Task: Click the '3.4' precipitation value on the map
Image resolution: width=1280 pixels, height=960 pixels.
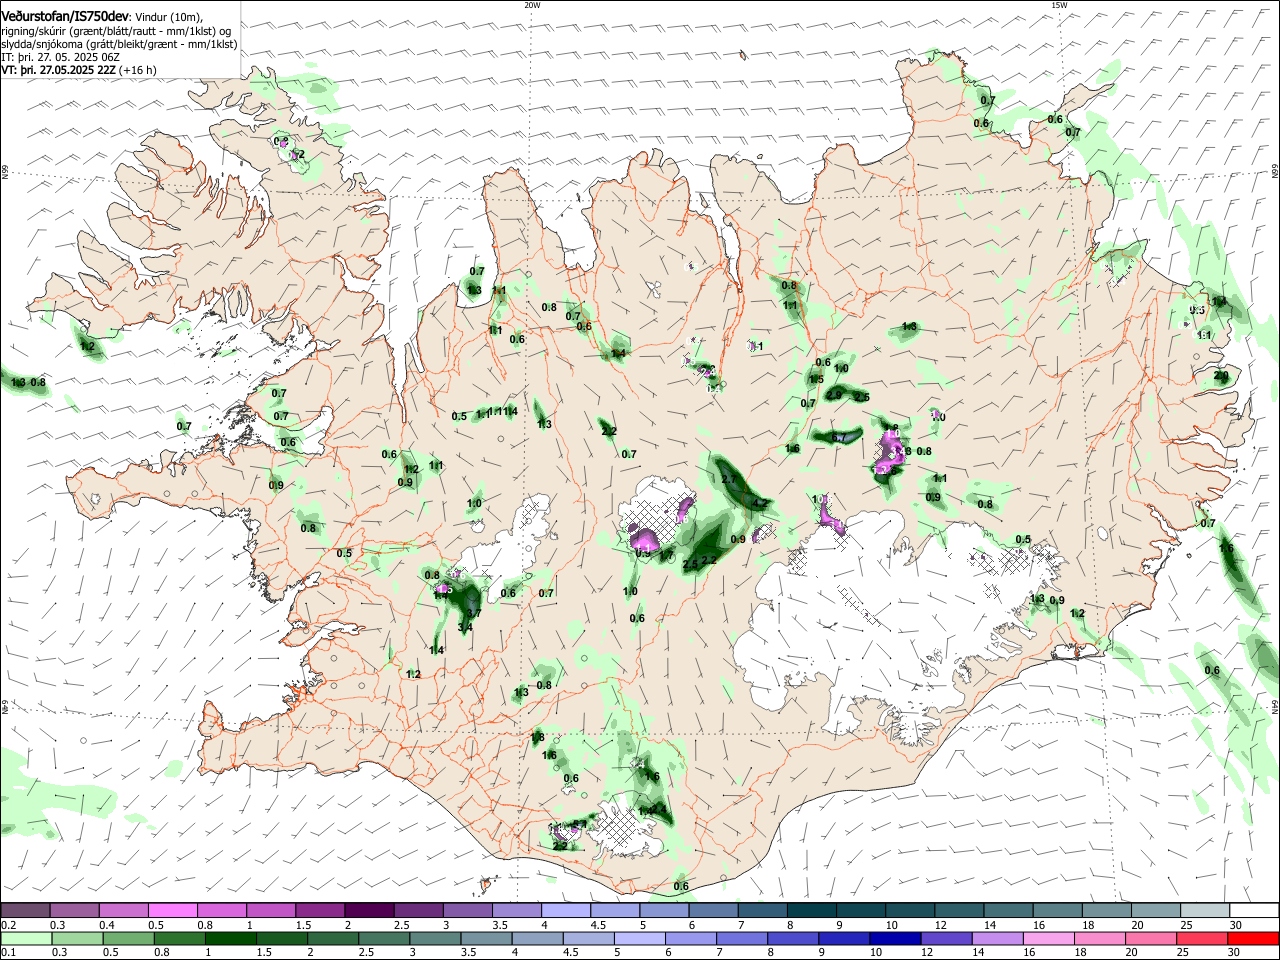Action: [x=465, y=627]
